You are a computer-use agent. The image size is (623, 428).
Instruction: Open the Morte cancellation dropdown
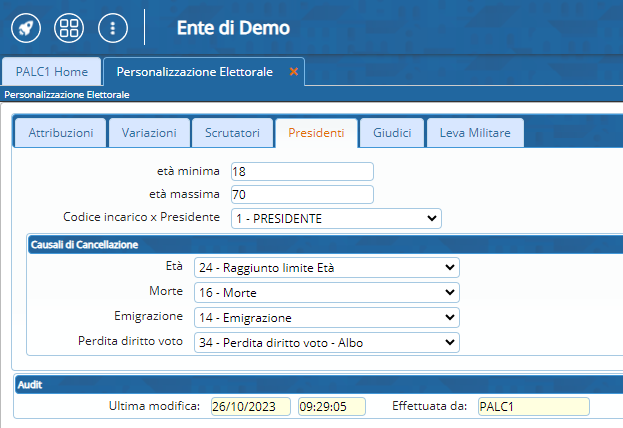(x=326, y=292)
